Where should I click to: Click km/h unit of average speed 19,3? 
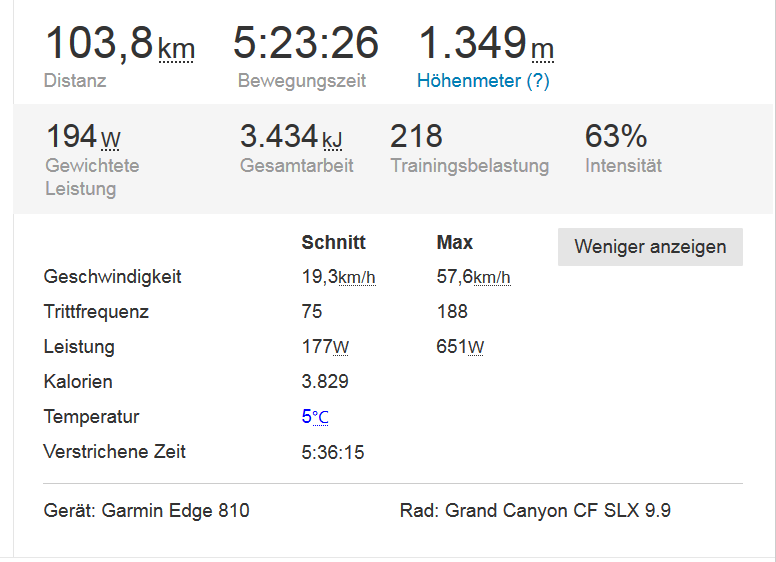pyautogui.click(x=357, y=277)
